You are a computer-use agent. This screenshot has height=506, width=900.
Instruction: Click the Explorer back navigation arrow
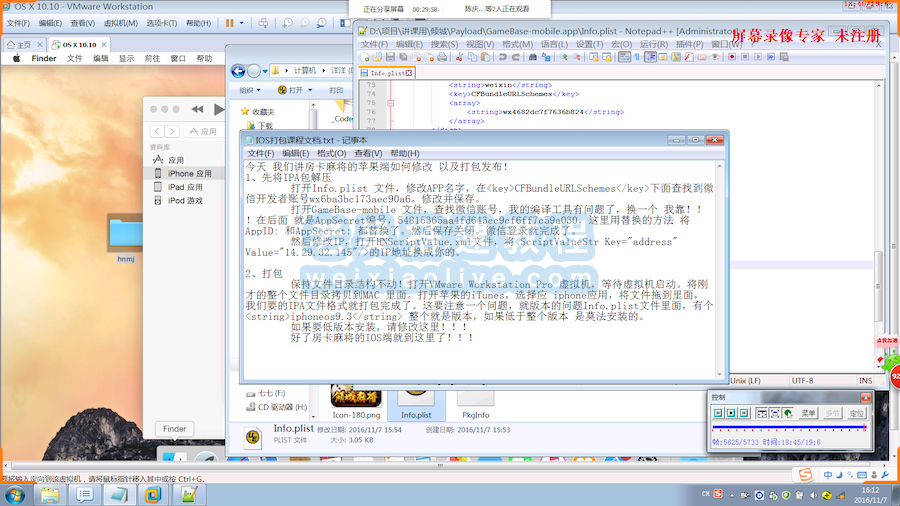tap(238, 71)
